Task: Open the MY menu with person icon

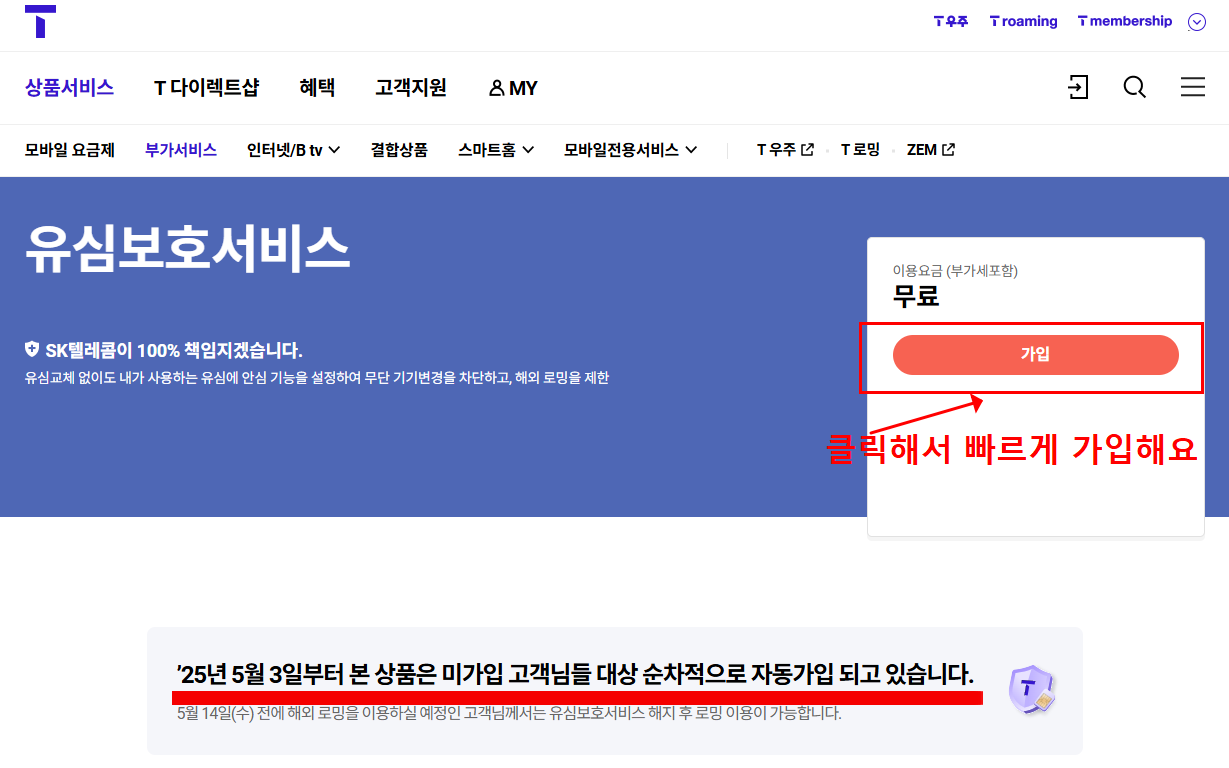Action: (513, 88)
